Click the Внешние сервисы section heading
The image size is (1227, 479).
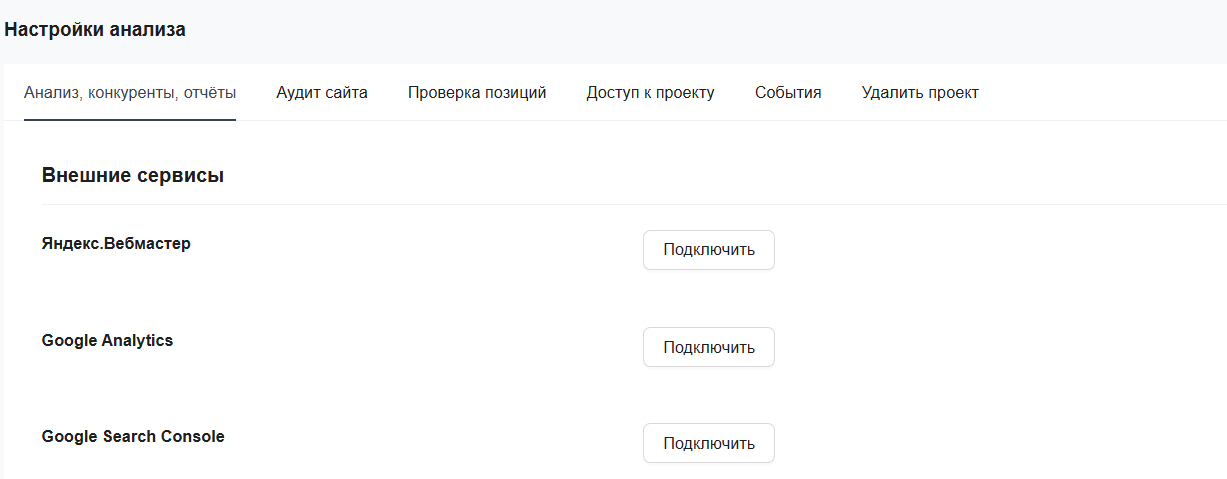[132, 176]
